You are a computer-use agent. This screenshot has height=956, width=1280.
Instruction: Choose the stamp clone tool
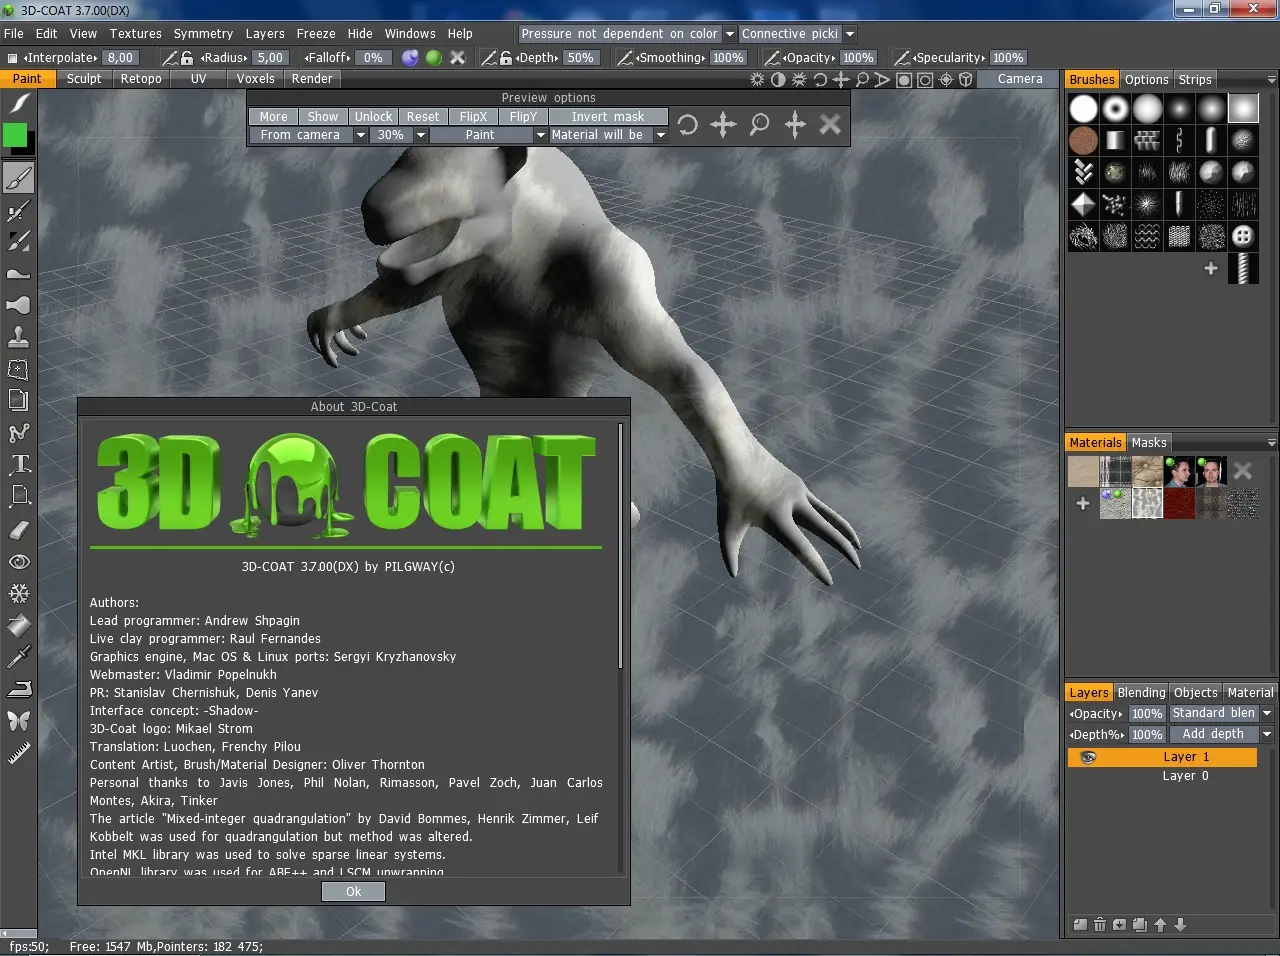click(x=19, y=336)
